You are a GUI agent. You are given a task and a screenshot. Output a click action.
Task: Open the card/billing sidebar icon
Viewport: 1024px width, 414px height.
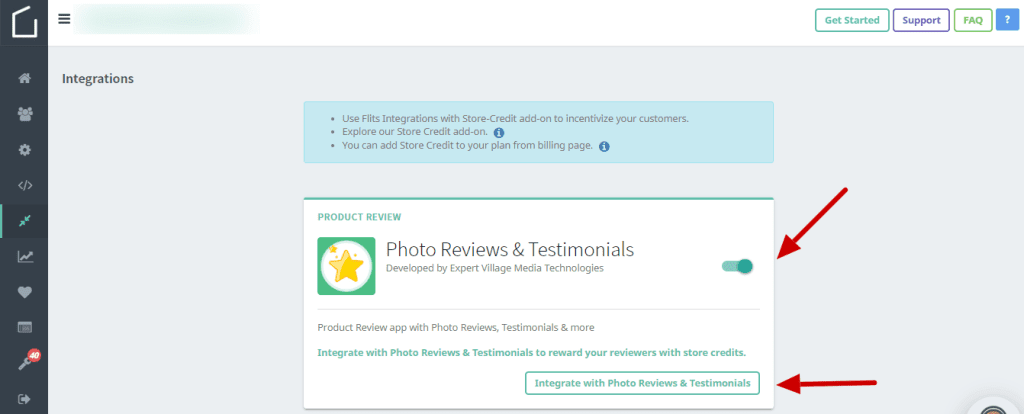[25, 327]
